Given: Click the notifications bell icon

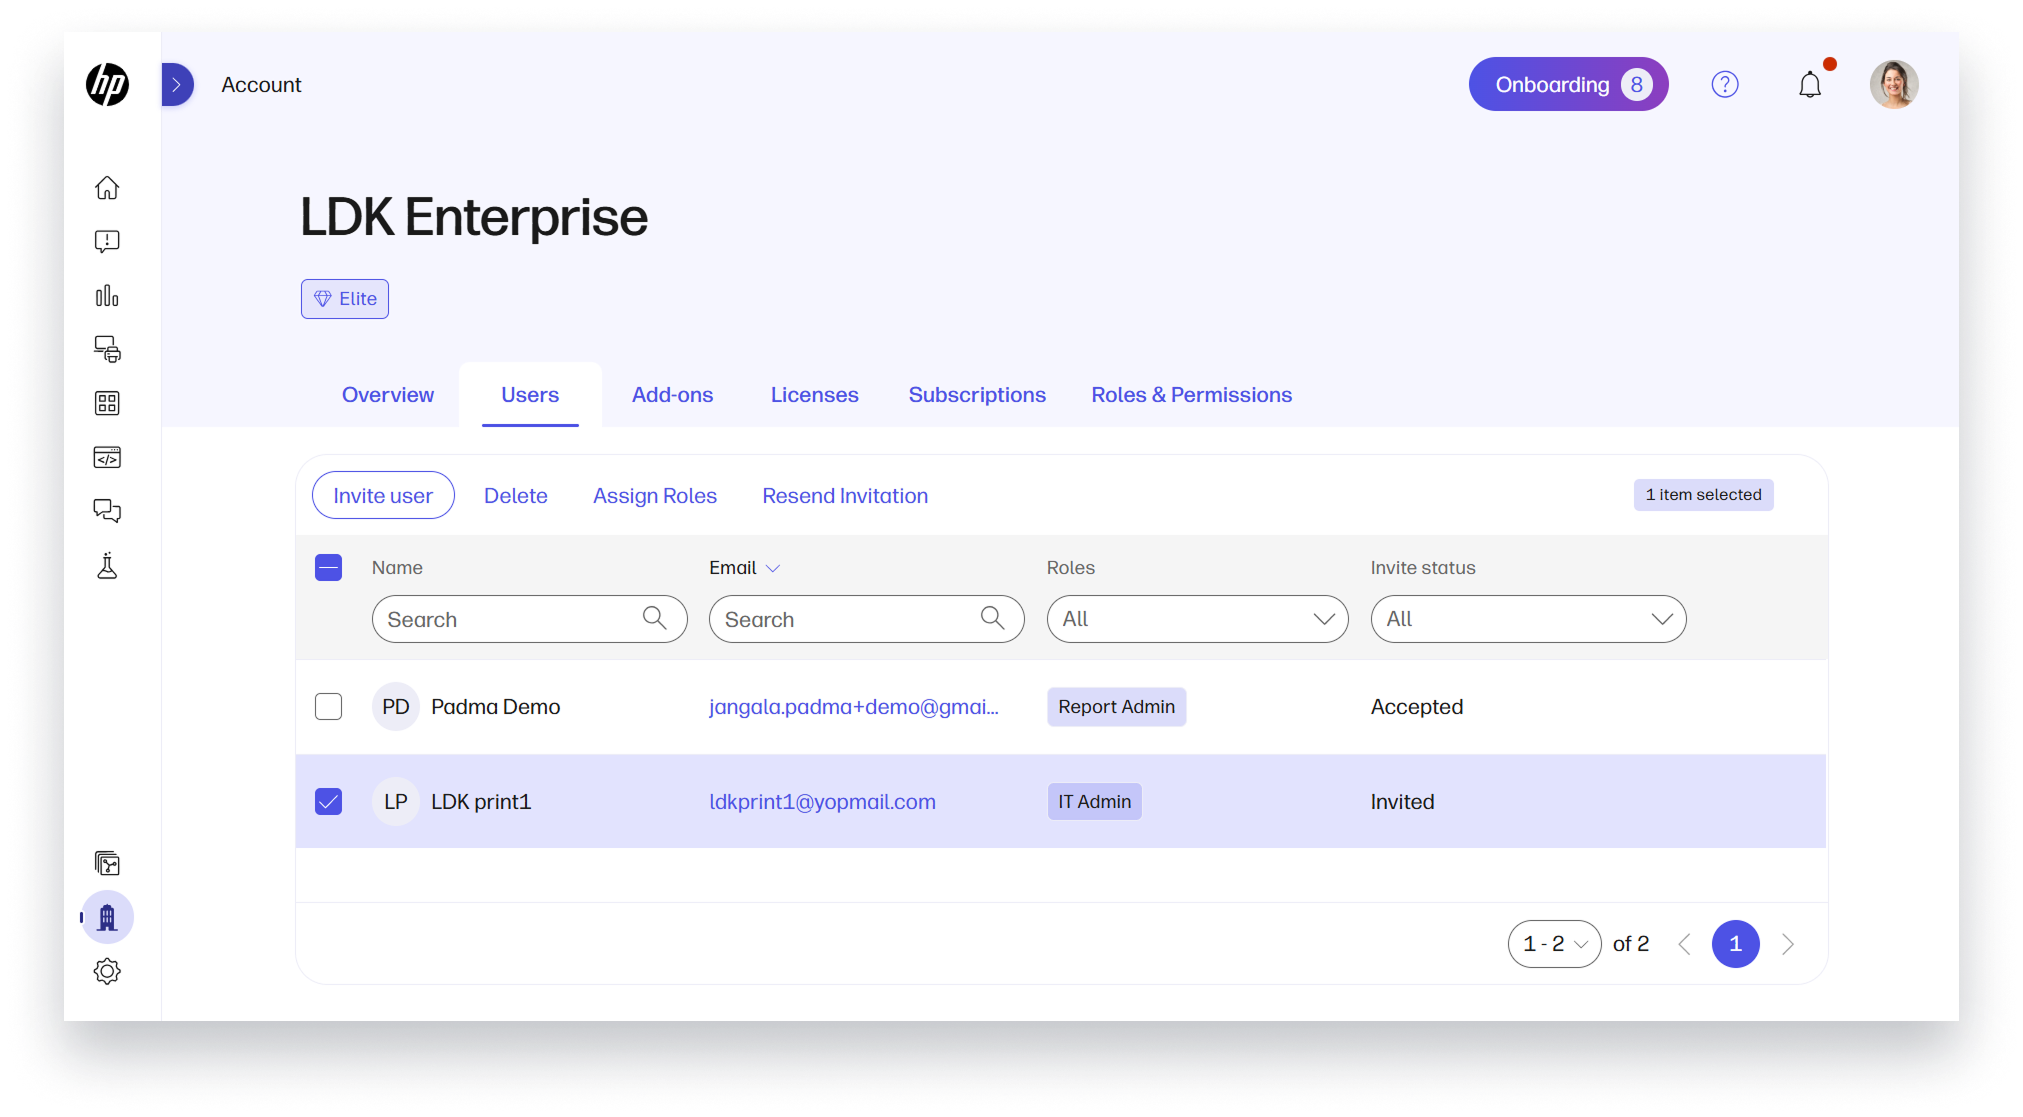Looking at the screenshot, I should pyautogui.click(x=1809, y=85).
